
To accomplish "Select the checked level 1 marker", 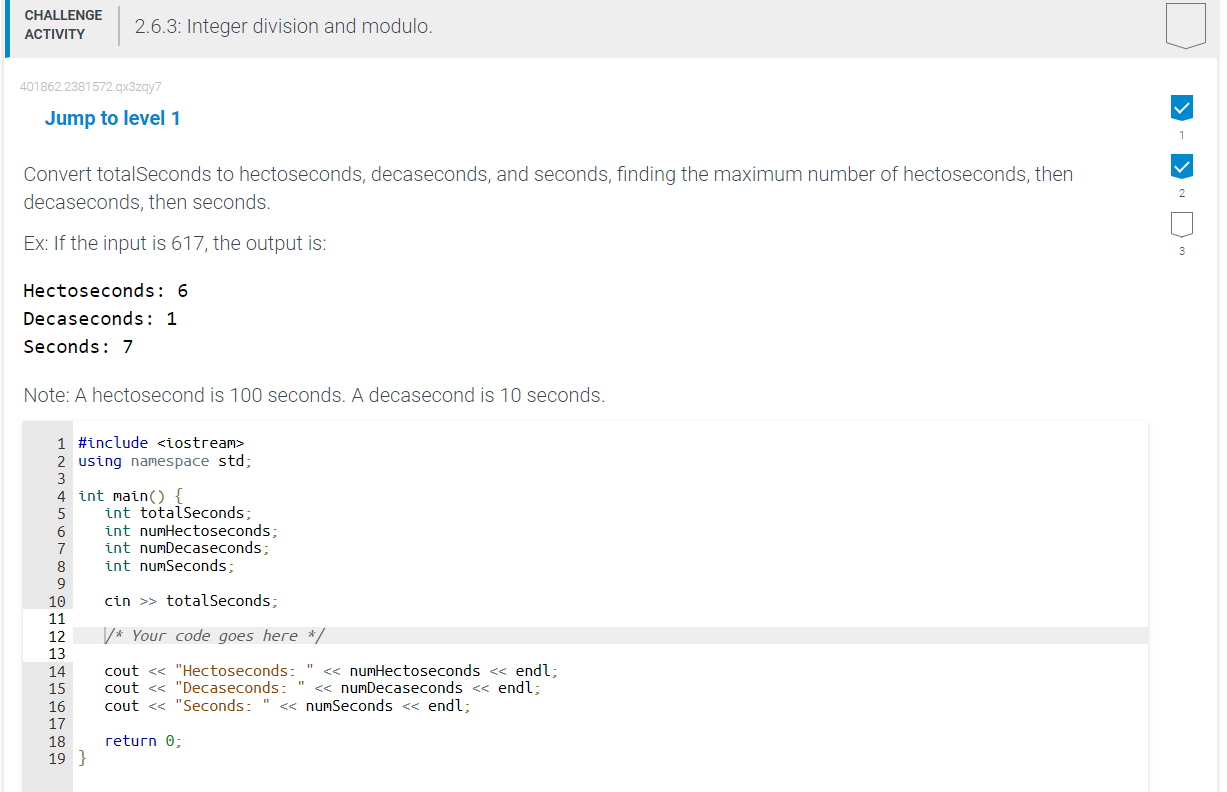I will coord(1181,106).
